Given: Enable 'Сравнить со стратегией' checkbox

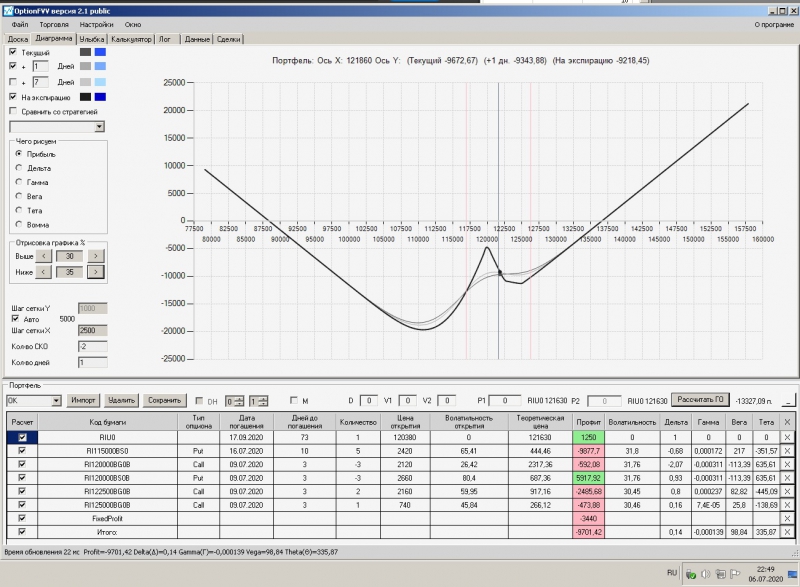Looking at the screenshot, I should tap(12, 112).
